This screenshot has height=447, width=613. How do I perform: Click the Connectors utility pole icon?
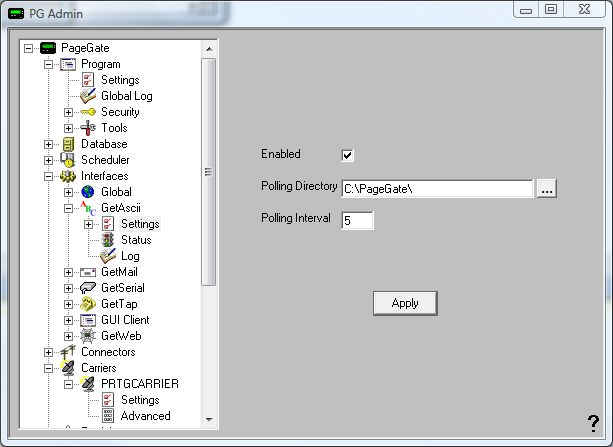click(x=68, y=352)
